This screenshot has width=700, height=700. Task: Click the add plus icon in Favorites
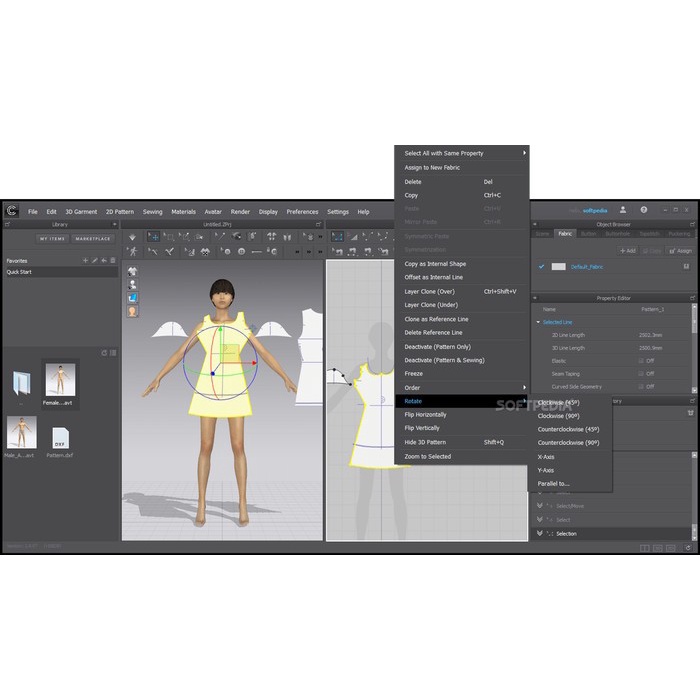coord(86,260)
